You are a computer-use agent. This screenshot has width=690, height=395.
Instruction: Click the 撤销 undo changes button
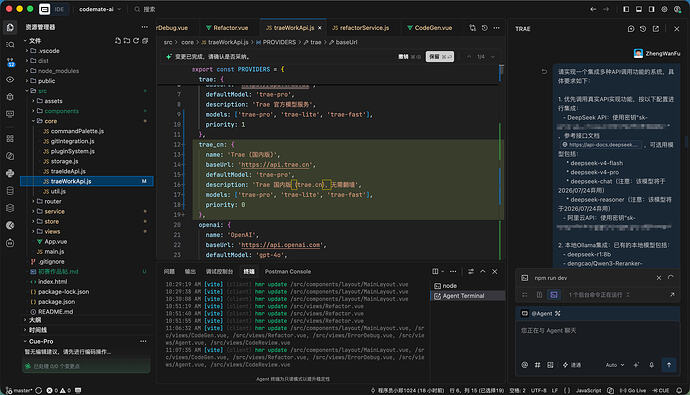(x=409, y=57)
